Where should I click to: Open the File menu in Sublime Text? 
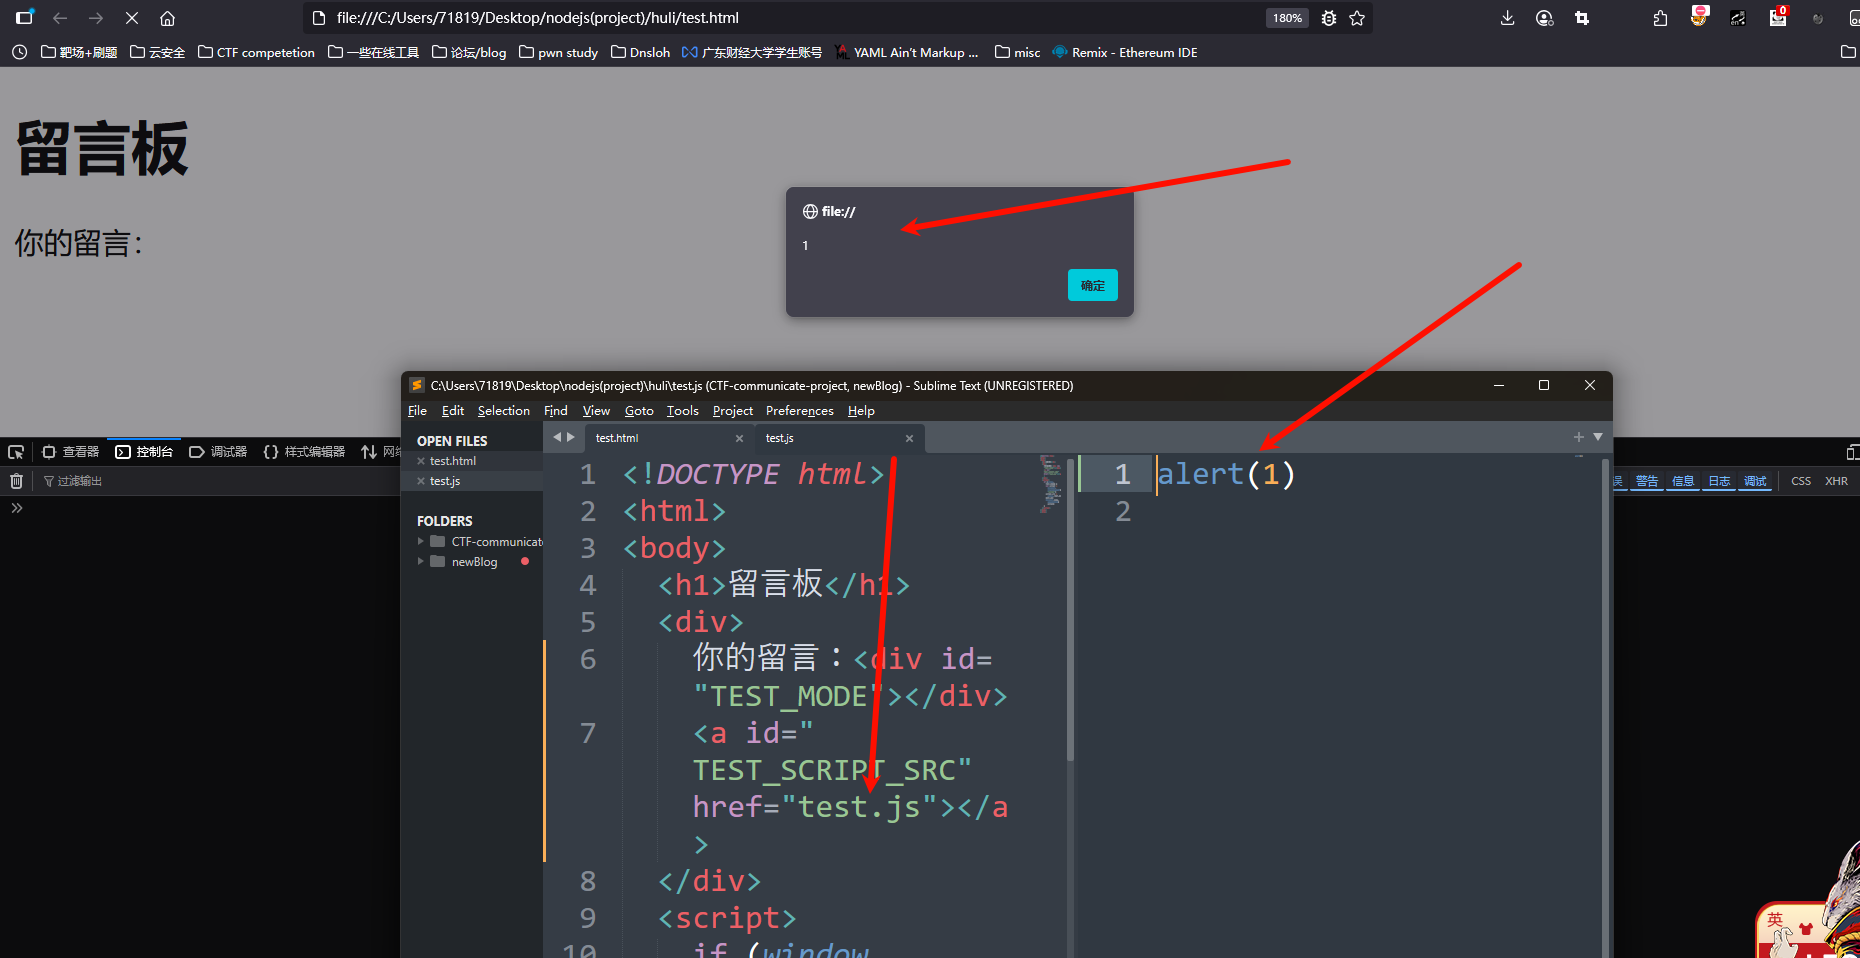point(417,411)
